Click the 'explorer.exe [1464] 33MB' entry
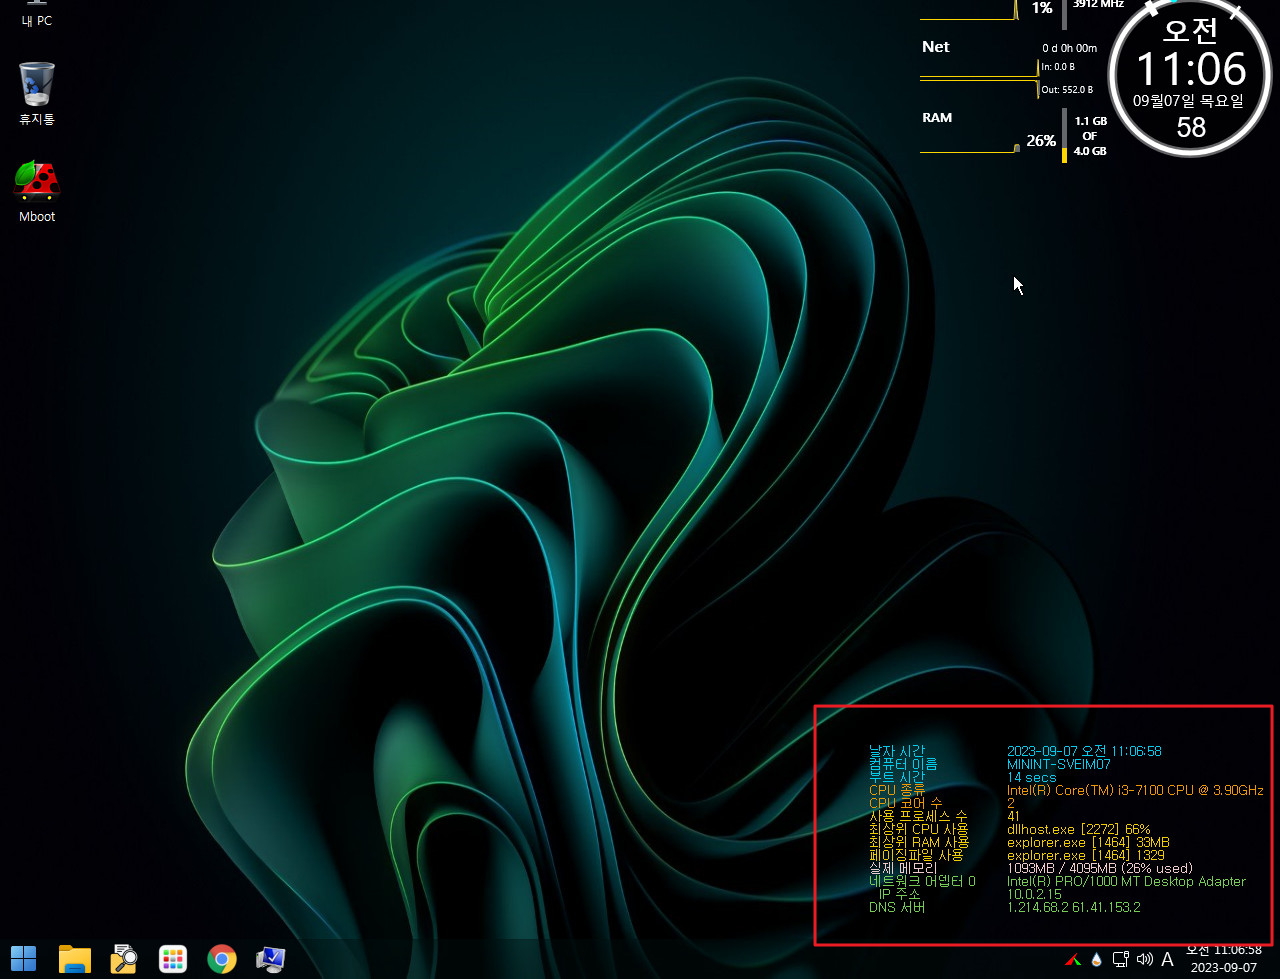This screenshot has width=1280, height=979. [1088, 842]
